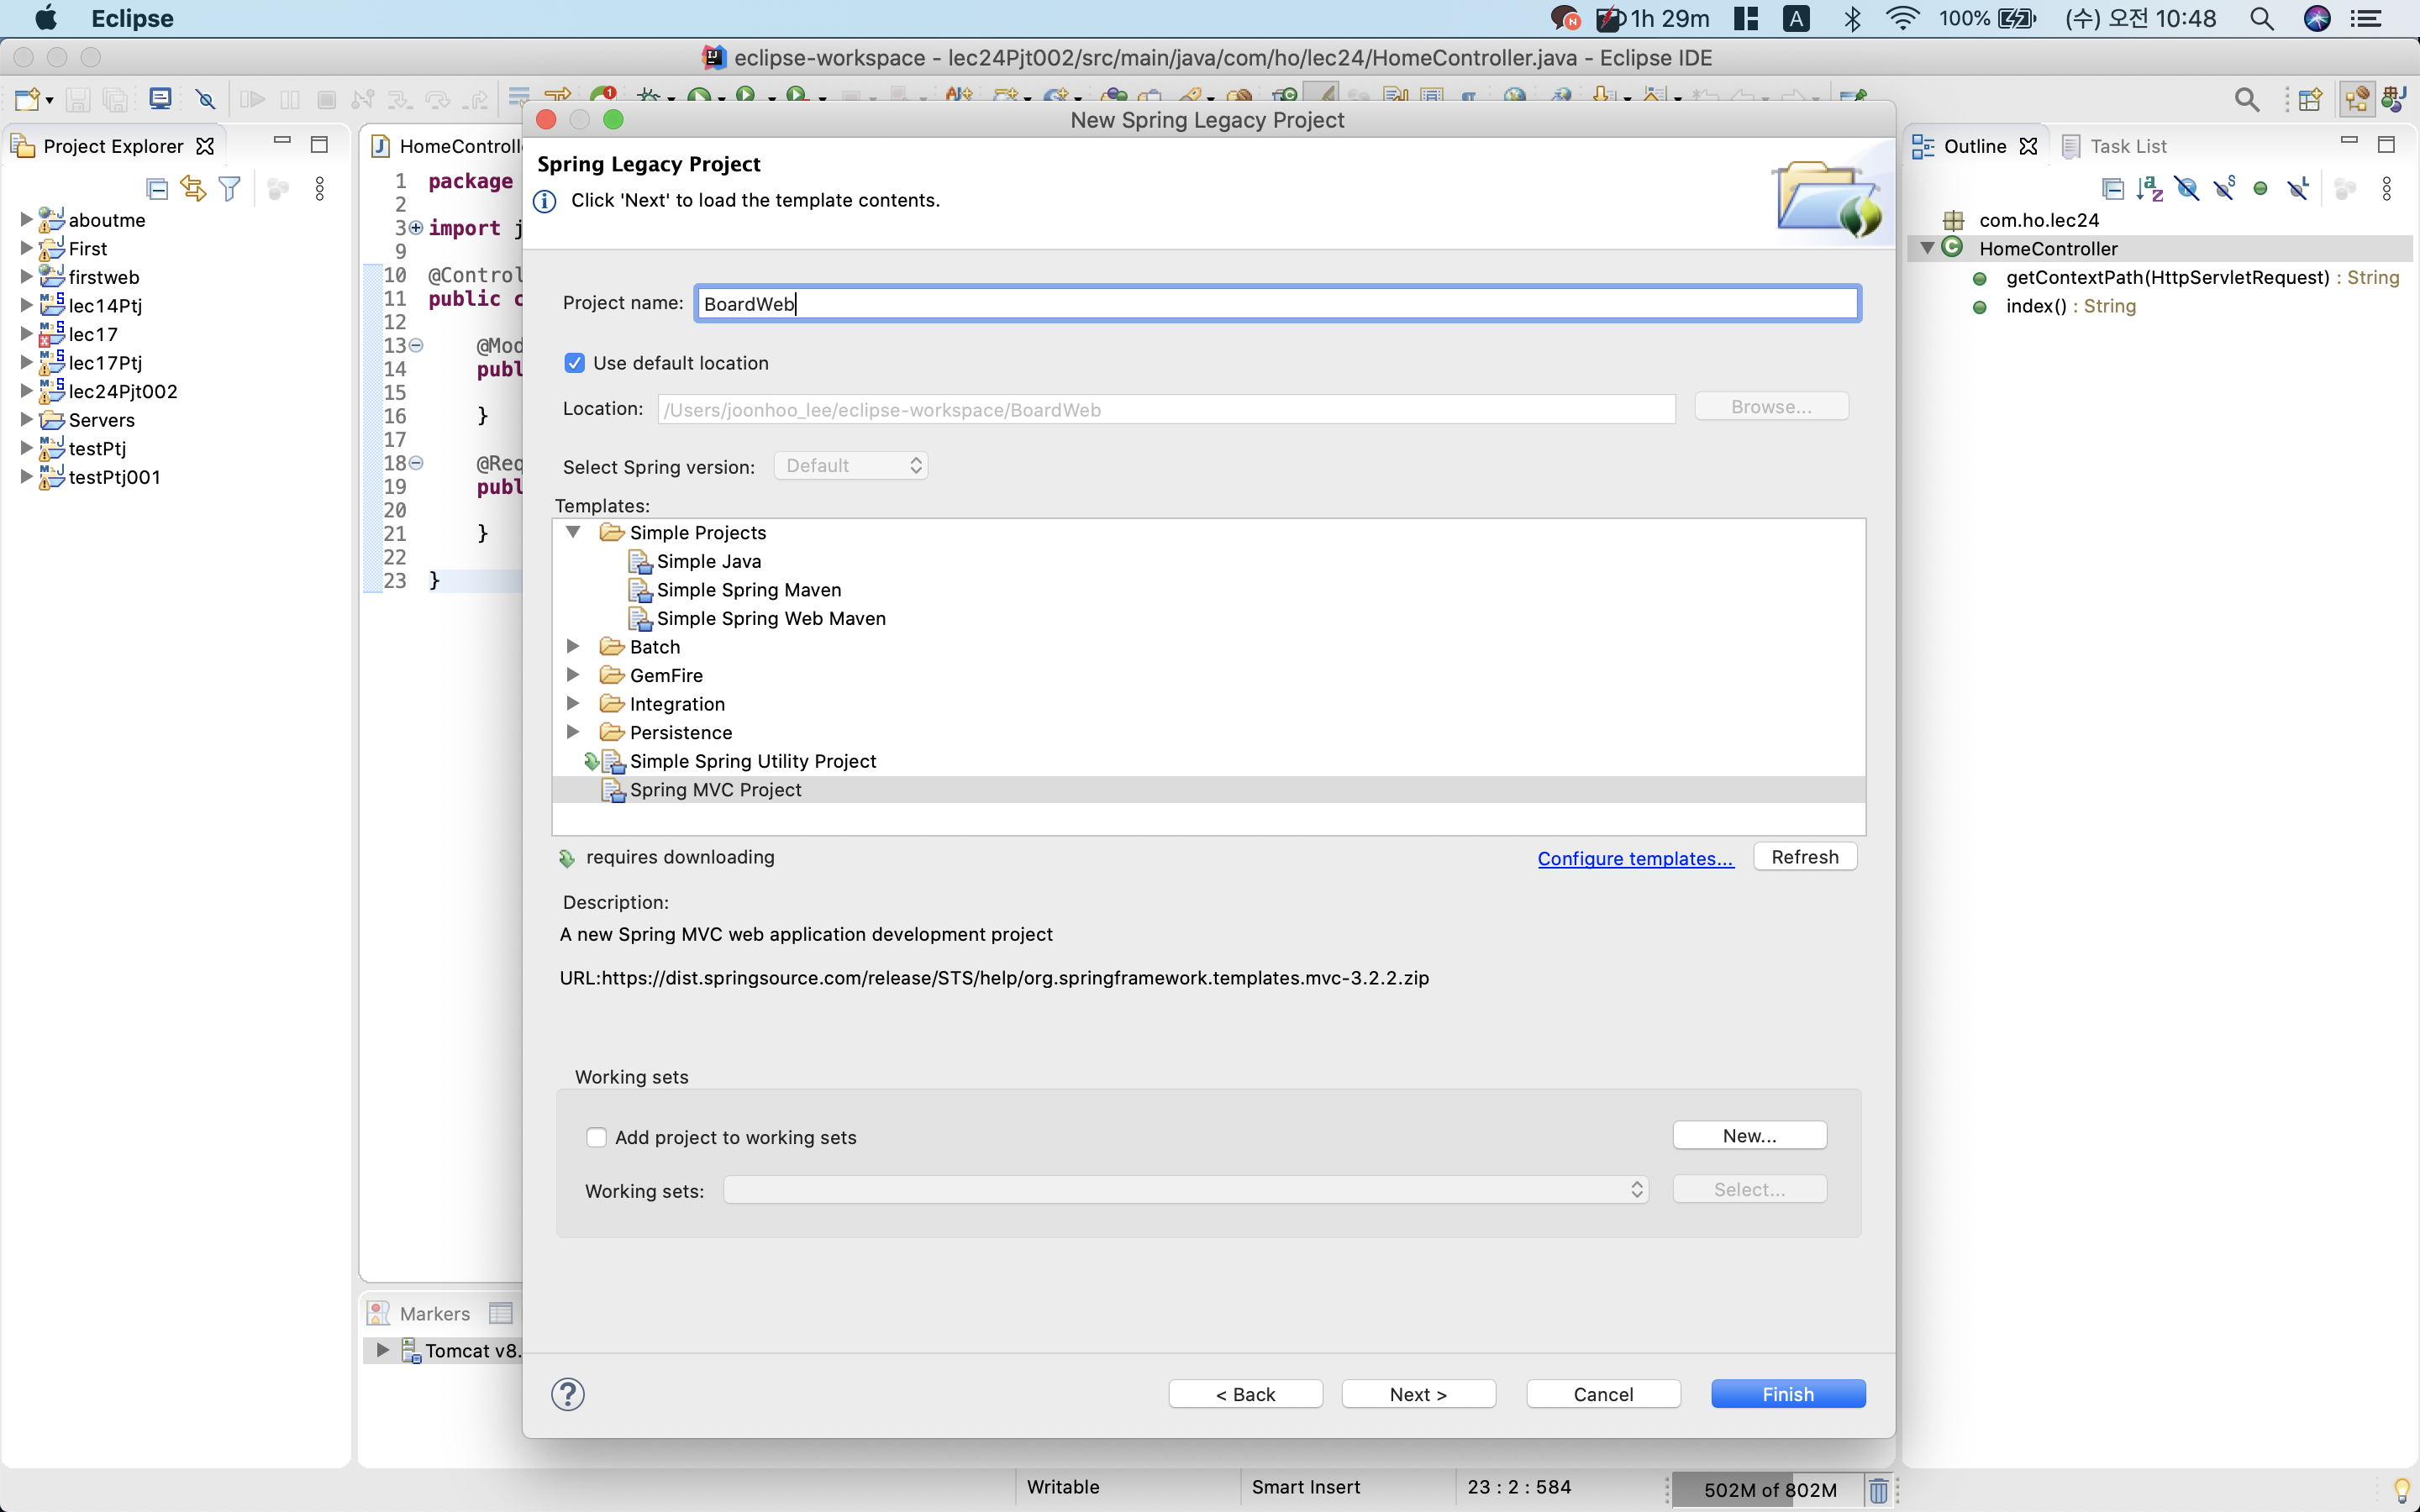
Task: Open the Help question mark icon
Action: point(567,1393)
